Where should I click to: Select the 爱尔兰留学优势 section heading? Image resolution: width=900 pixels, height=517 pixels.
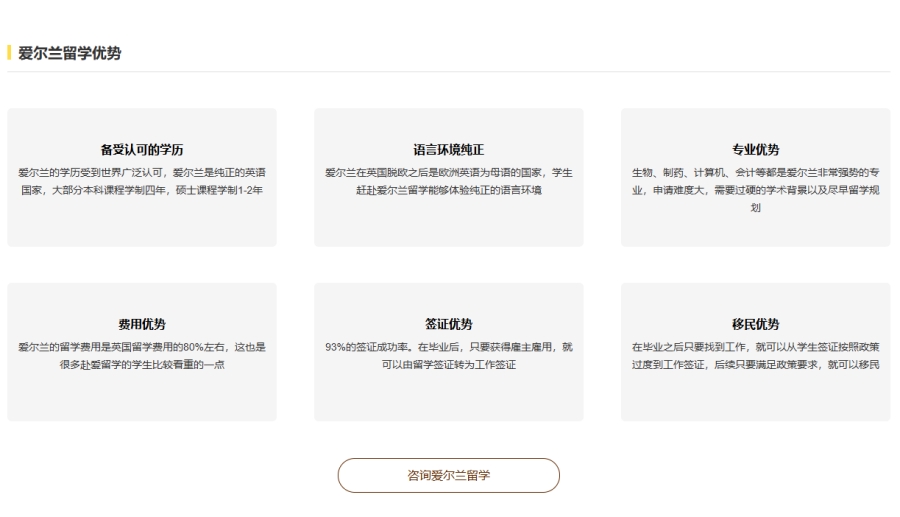(70, 53)
